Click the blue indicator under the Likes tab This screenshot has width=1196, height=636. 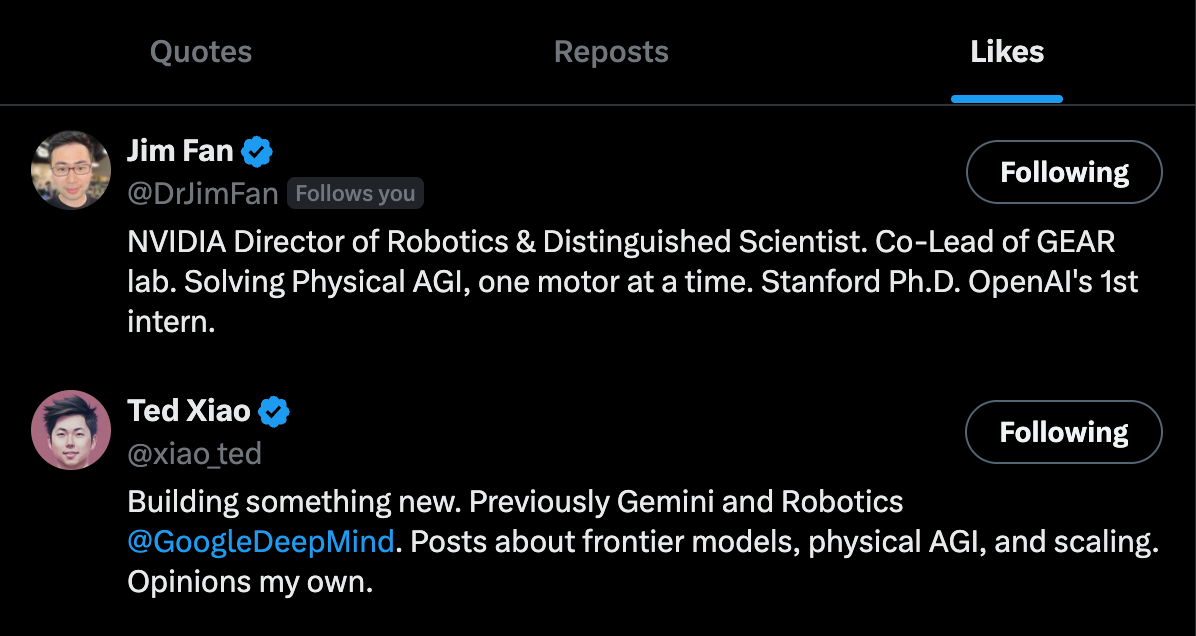coord(1006,99)
